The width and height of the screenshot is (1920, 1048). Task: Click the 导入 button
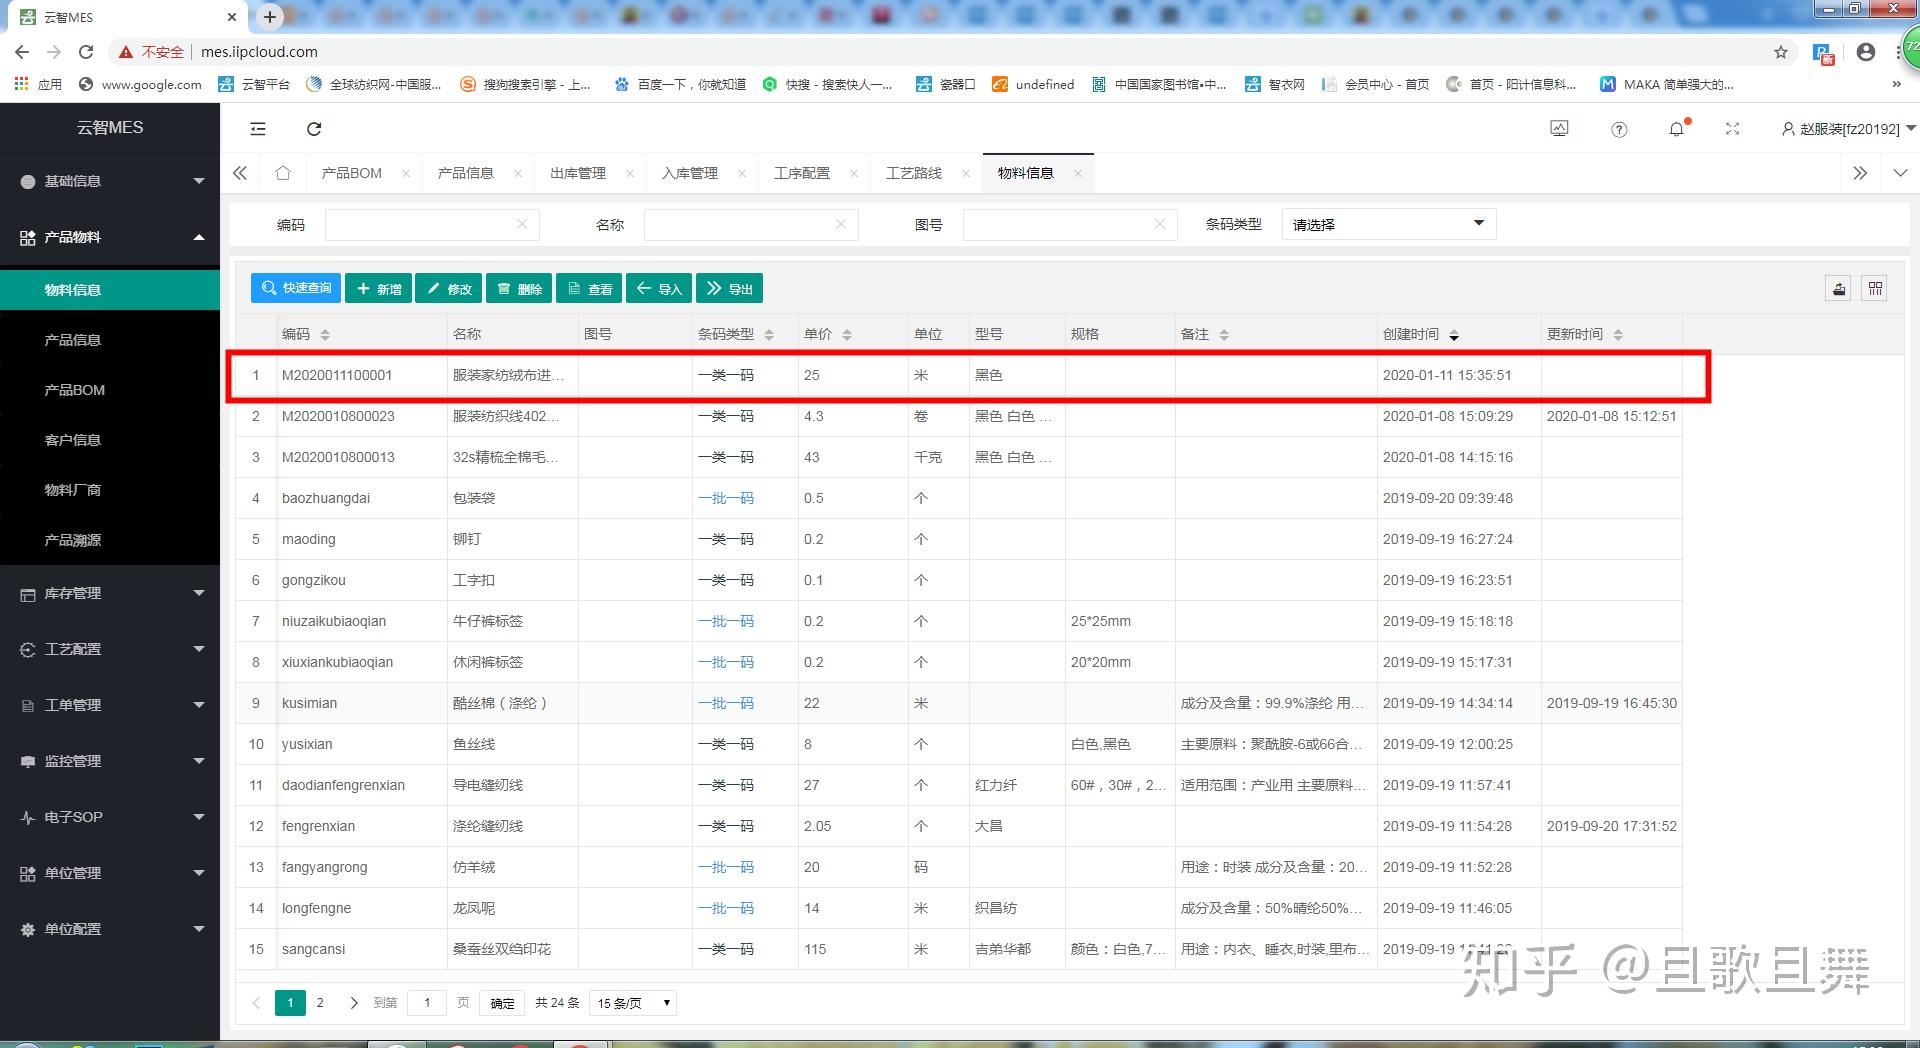659,288
